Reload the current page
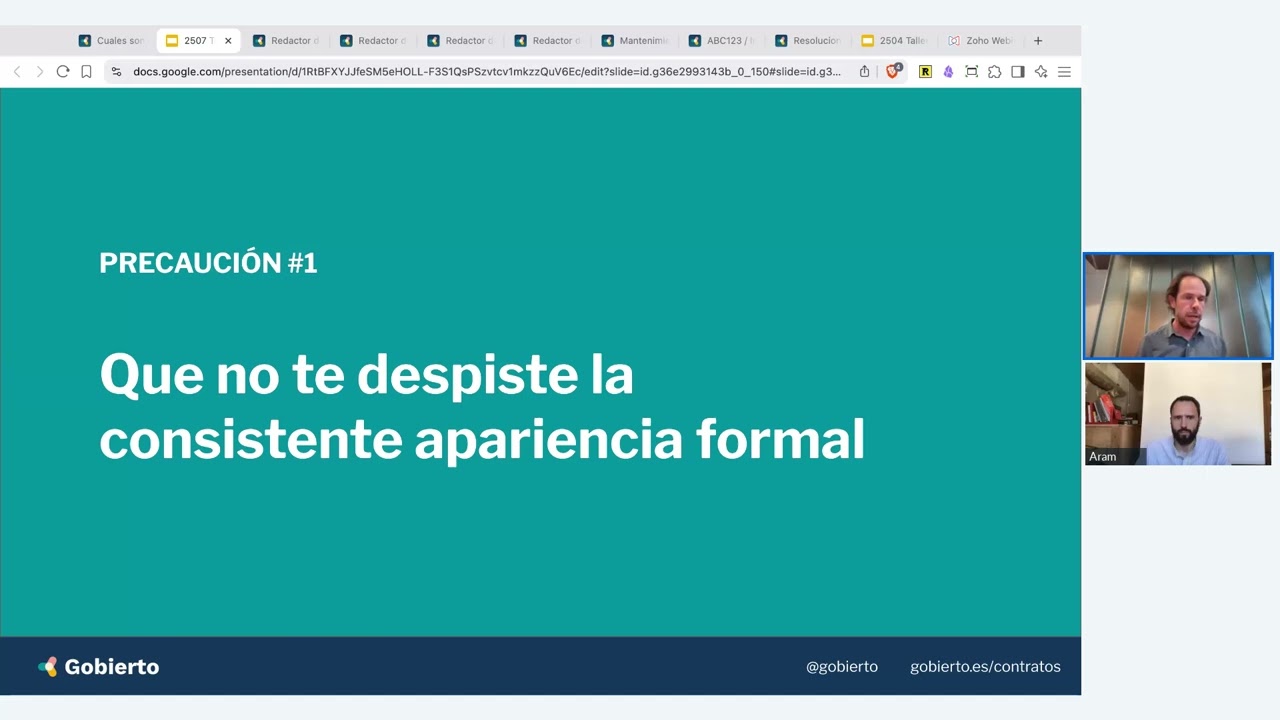This screenshot has height=720, width=1280. [x=63, y=72]
